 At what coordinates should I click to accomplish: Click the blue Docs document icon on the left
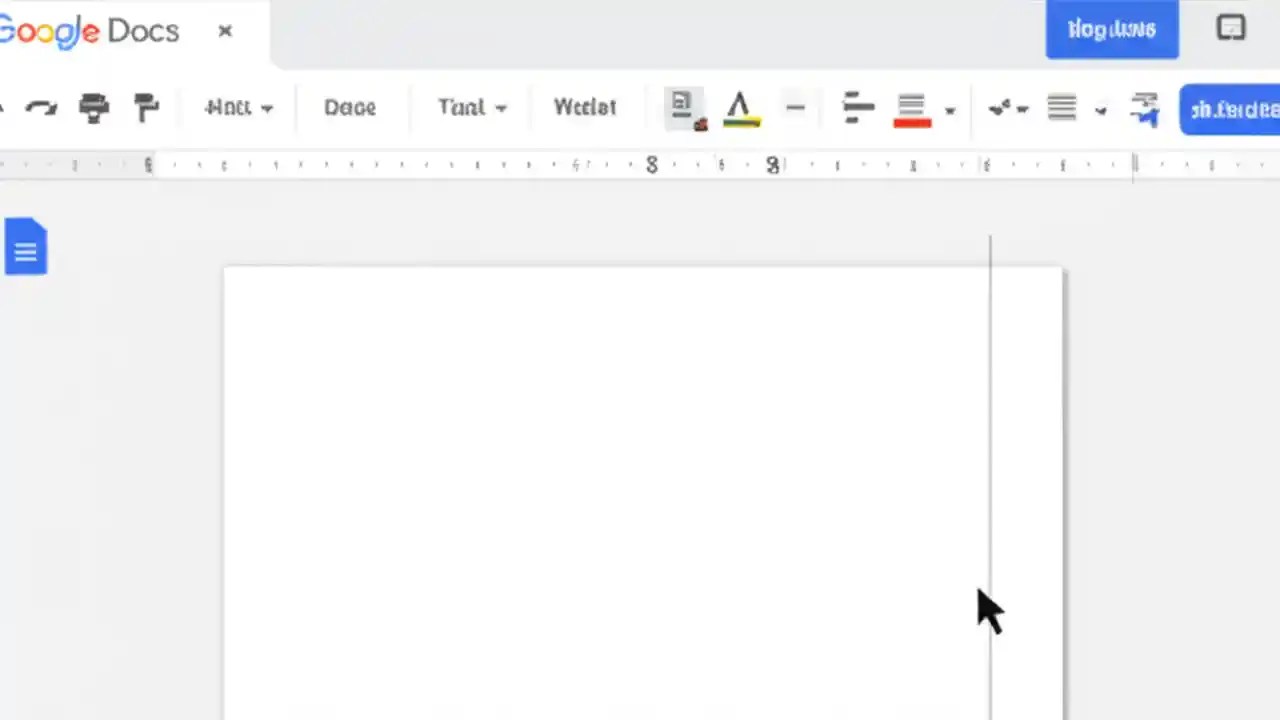click(26, 246)
